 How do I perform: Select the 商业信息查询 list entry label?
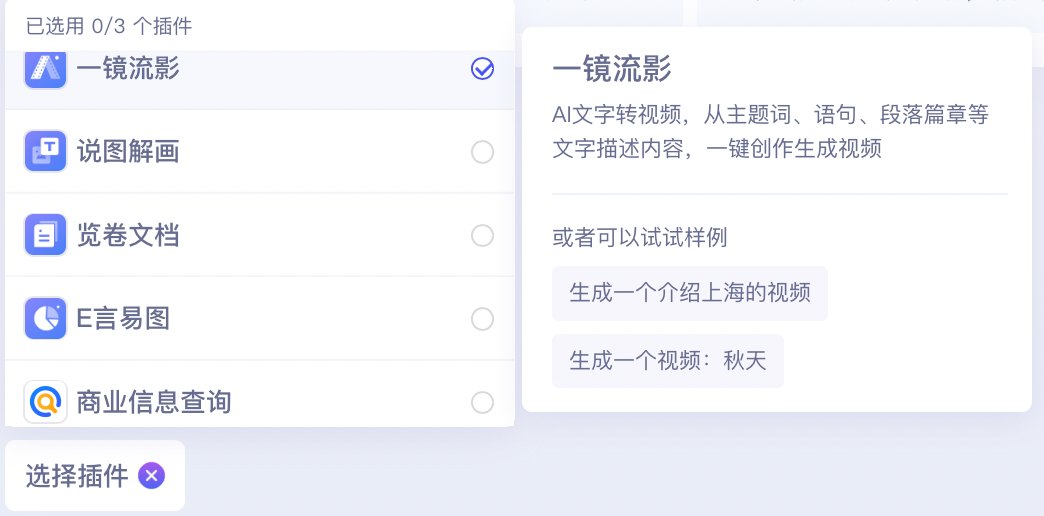(154, 402)
